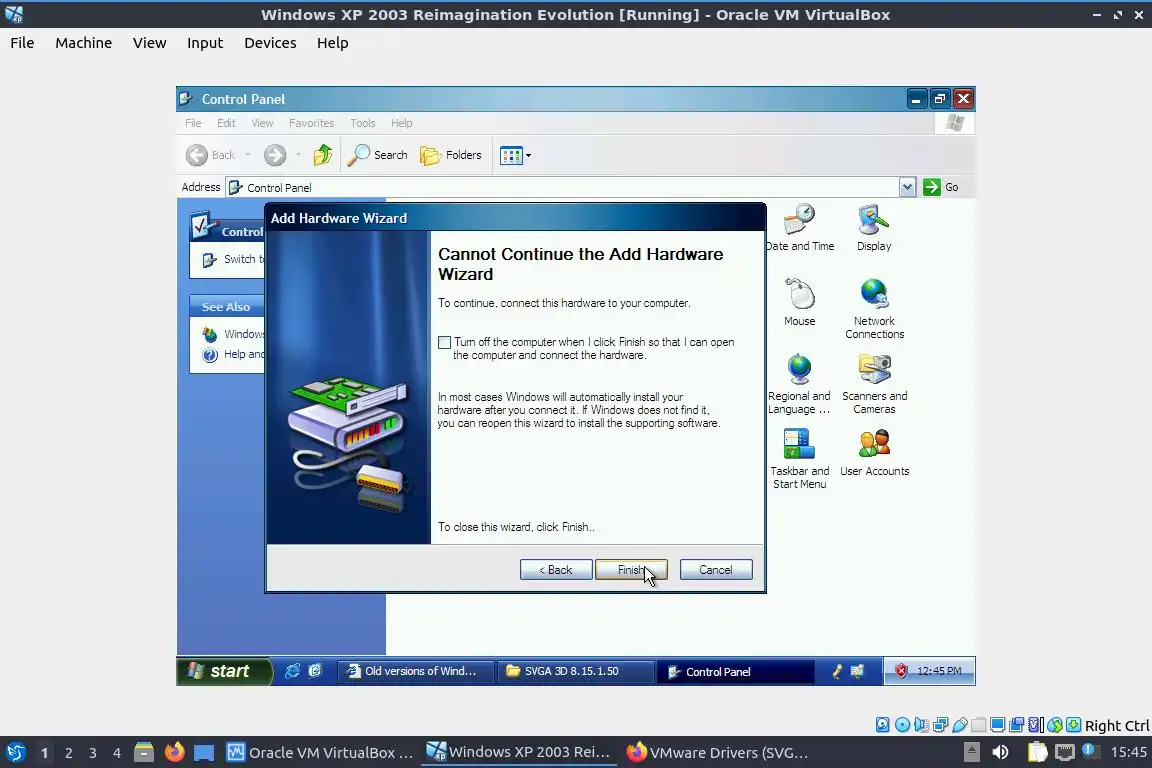Open User Accounts icon

tap(874, 453)
